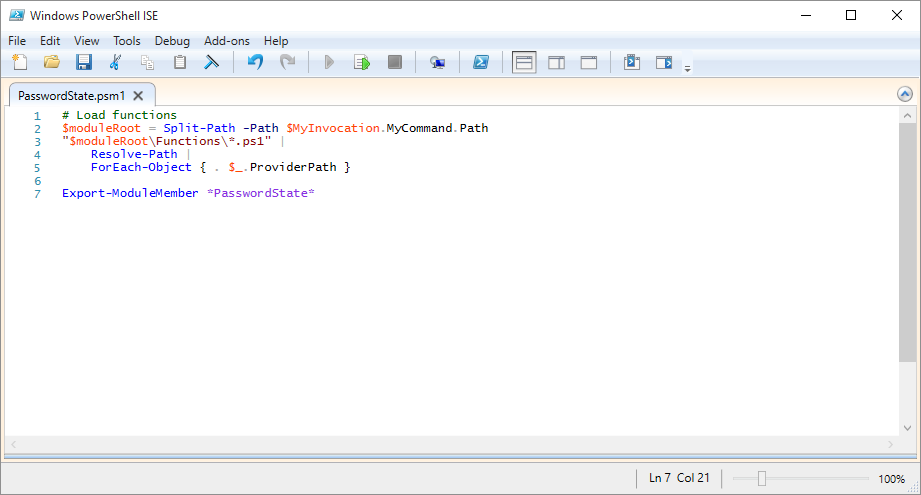Open the View menu
Image resolution: width=921 pixels, height=495 pixels.
[86, 41]
